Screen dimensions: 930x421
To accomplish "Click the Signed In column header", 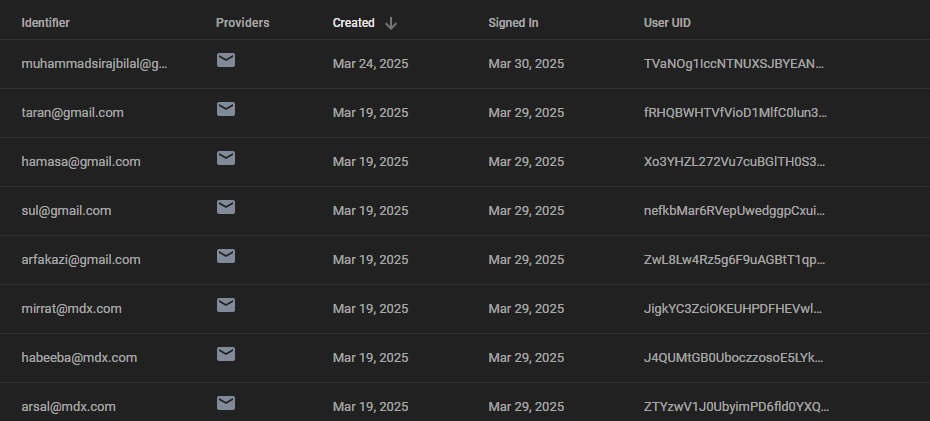I will 513,23.
